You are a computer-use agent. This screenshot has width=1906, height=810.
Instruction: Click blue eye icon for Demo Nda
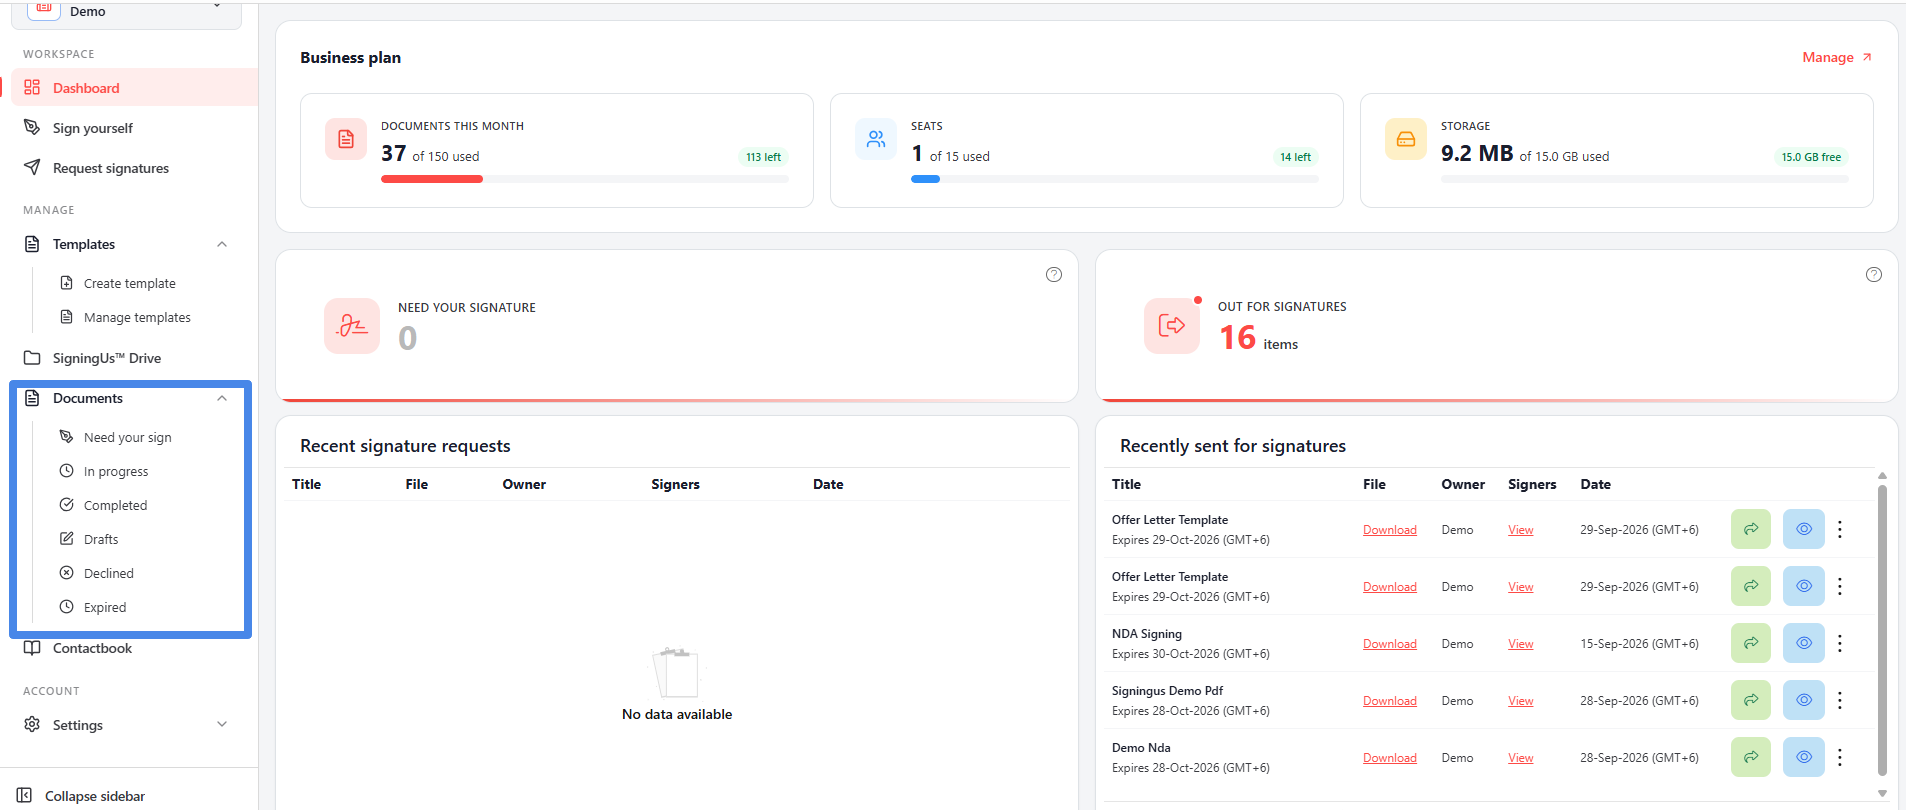[1804, 757]
